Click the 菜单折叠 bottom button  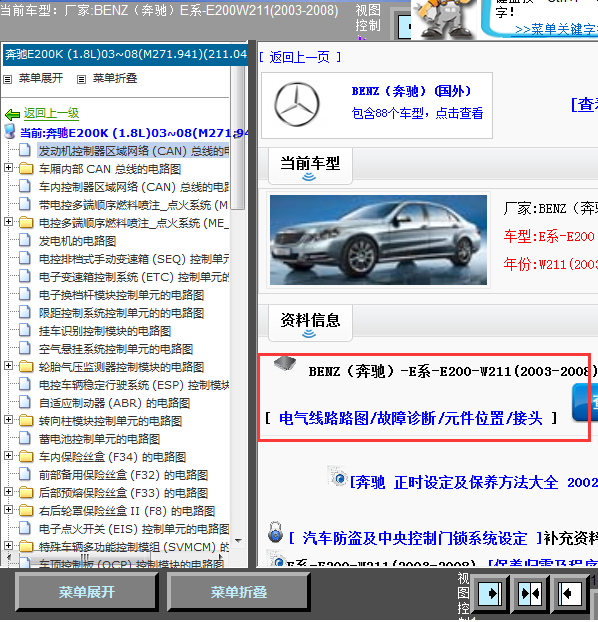coord(238,592)
